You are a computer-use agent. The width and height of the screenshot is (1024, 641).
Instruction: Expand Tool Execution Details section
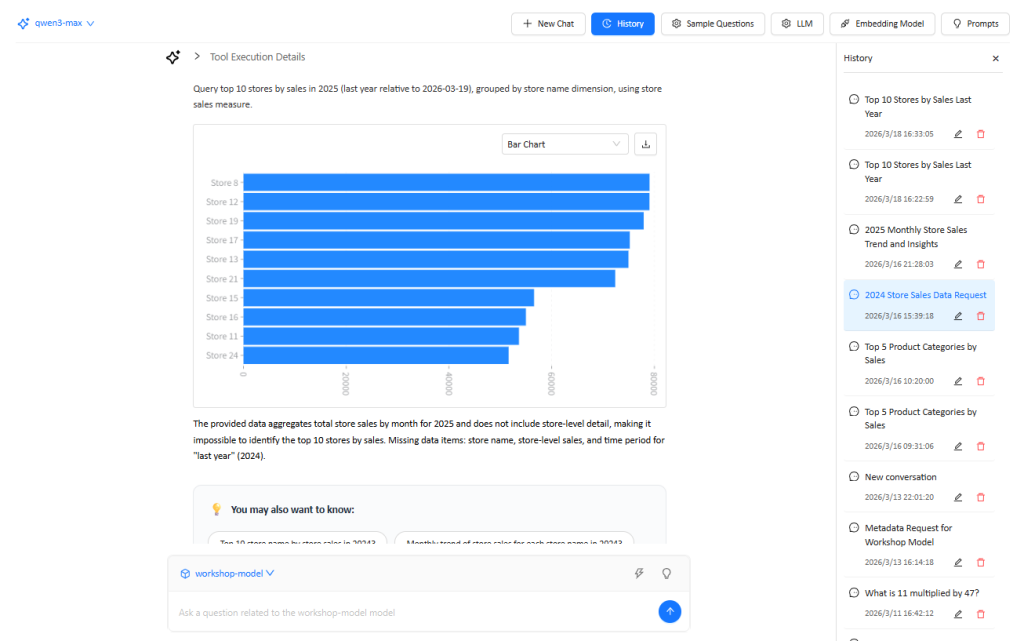tap(198, 57)
